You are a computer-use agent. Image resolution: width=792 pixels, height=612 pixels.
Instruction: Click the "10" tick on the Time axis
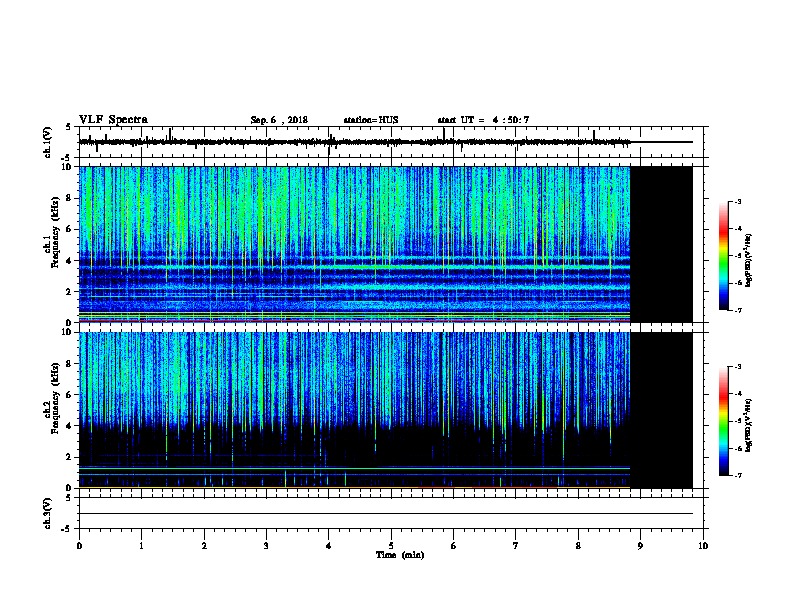(x=703, y=545)
